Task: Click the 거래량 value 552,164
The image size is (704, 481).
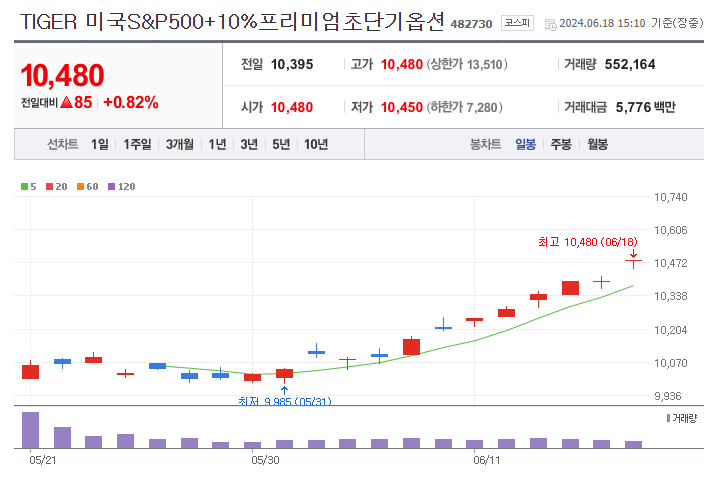Action: click(x=630, y=64)
